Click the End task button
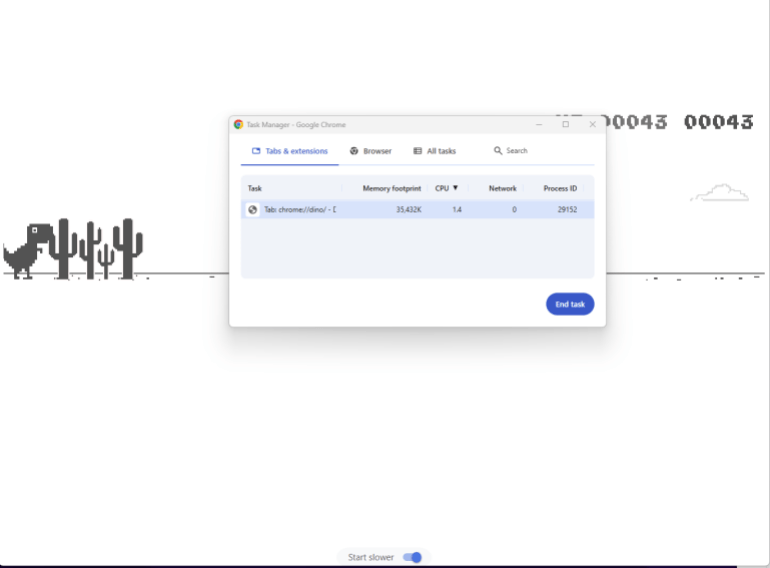 570,304
